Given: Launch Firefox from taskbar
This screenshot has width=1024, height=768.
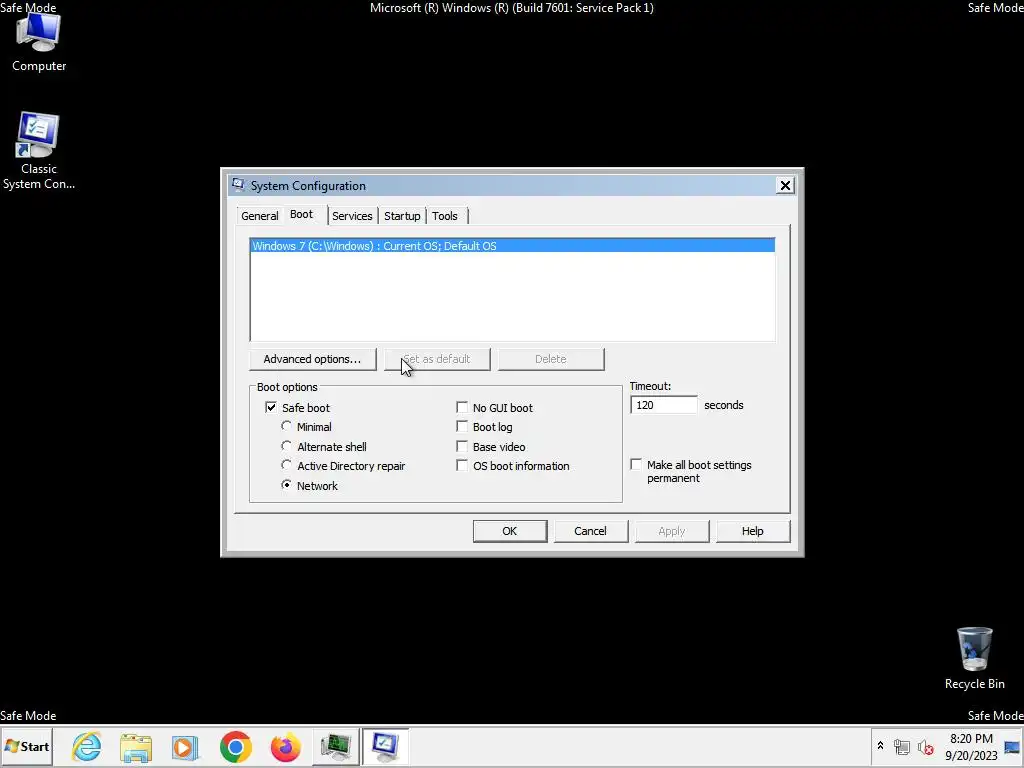Looking at the screenshot, I should 285,747.
